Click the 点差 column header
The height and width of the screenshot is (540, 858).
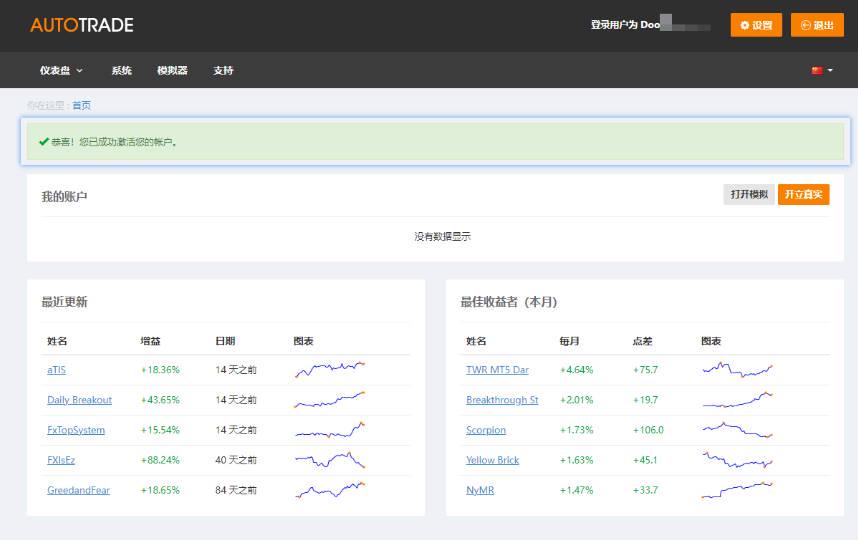[x=642, y=341]
